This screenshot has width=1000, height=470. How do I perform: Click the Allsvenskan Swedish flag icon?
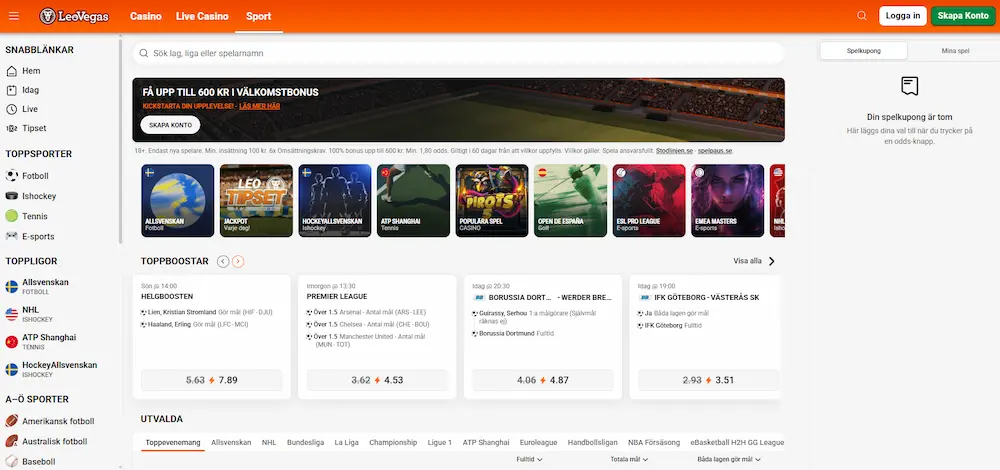click(11, 286)
